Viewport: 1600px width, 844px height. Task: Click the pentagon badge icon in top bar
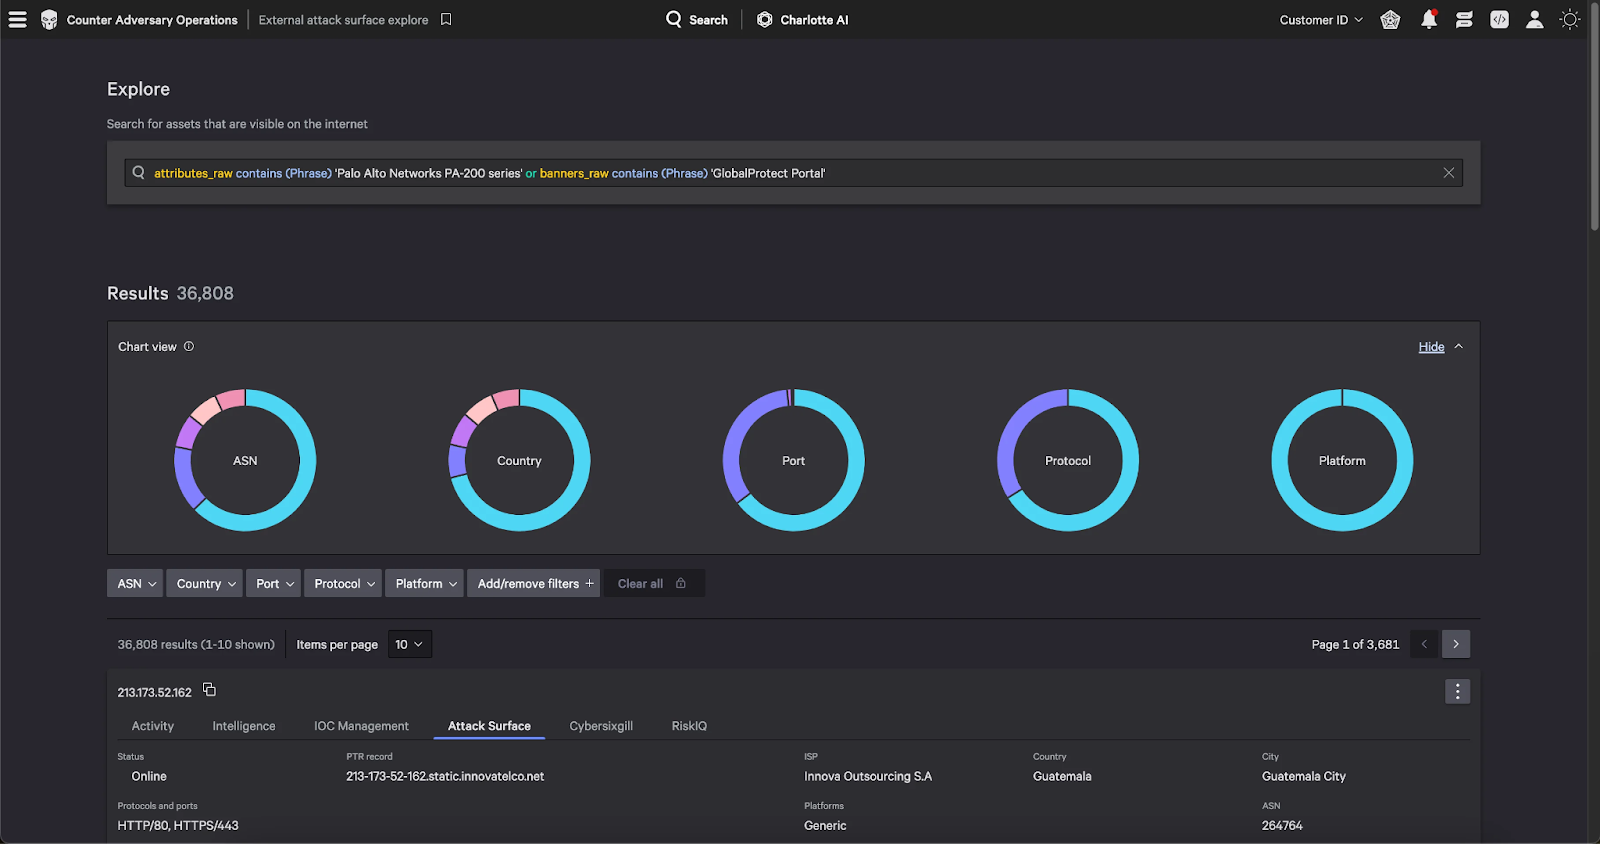tap(1390, 20)
